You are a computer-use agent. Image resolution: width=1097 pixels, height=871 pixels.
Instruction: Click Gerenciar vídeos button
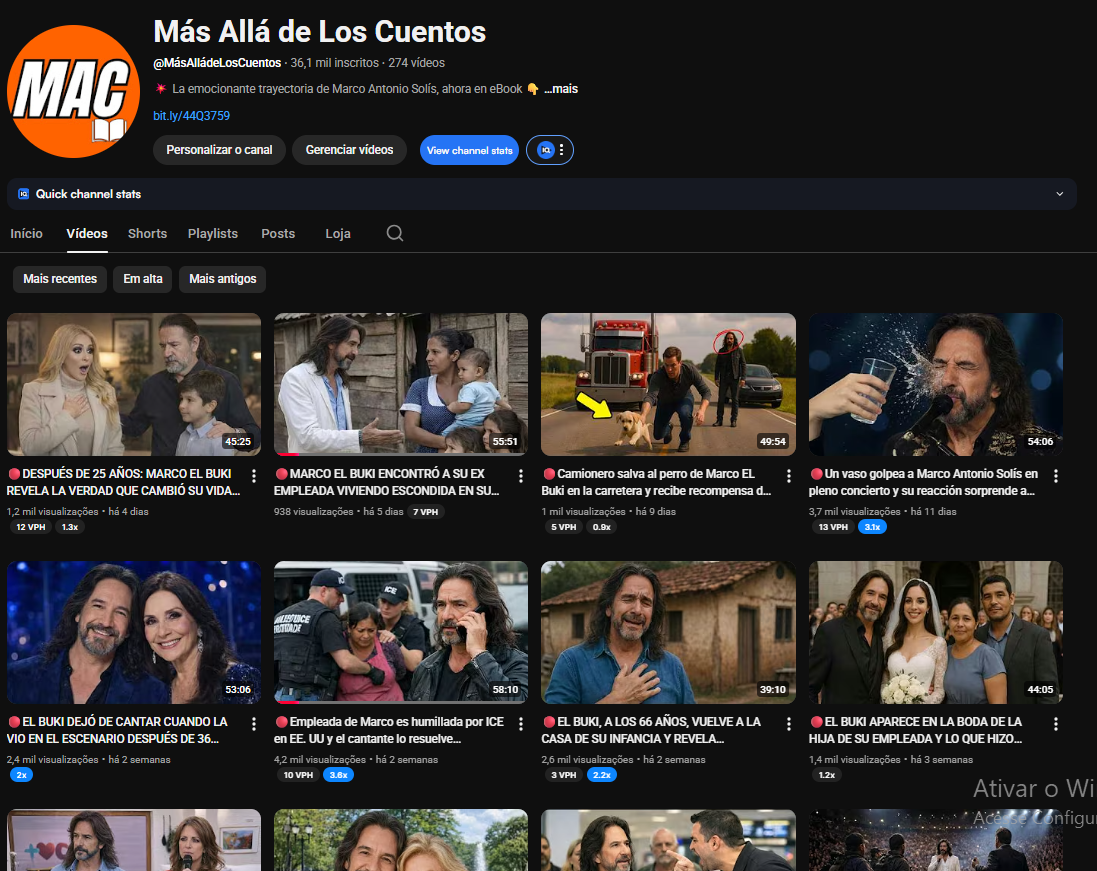click(x=349, y=150)
